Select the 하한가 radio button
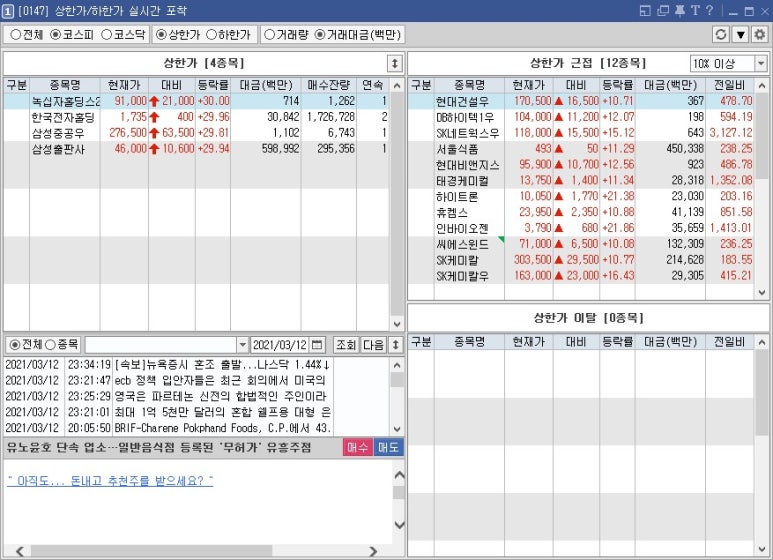The width and height of the screenshot is (773, 560). (x=211, y=35)
